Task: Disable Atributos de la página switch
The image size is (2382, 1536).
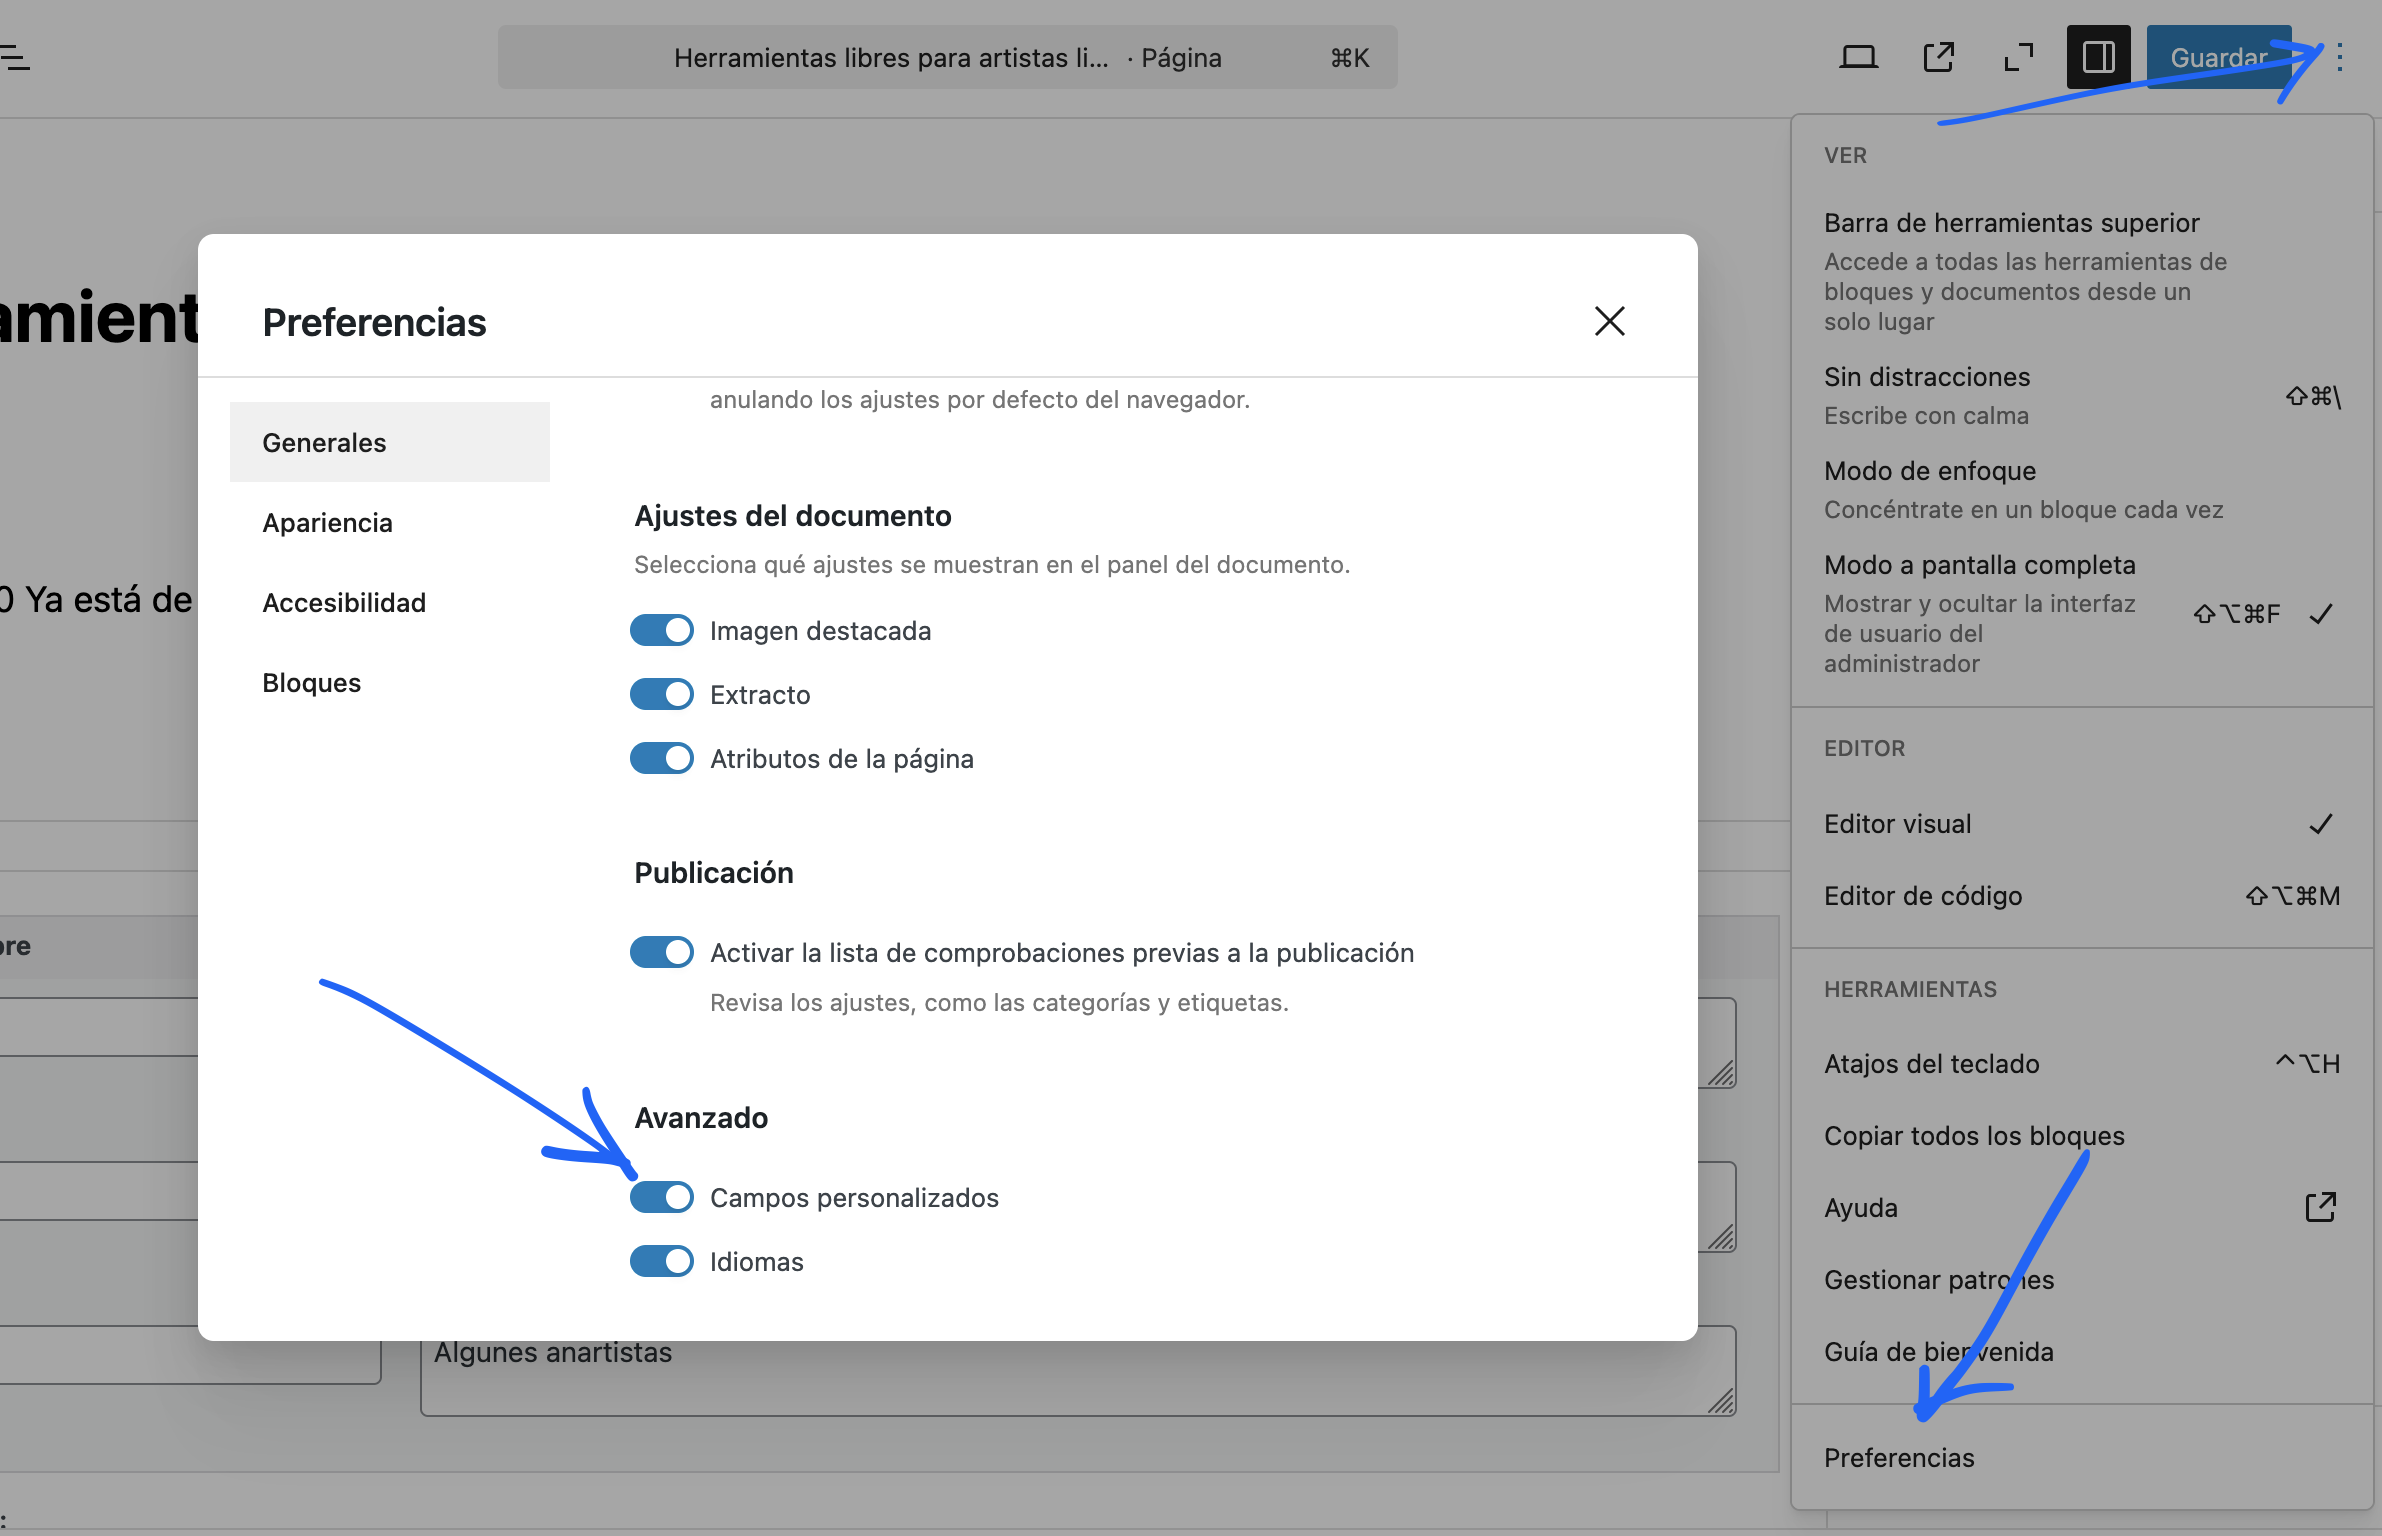Action: [x=662, y=758]
